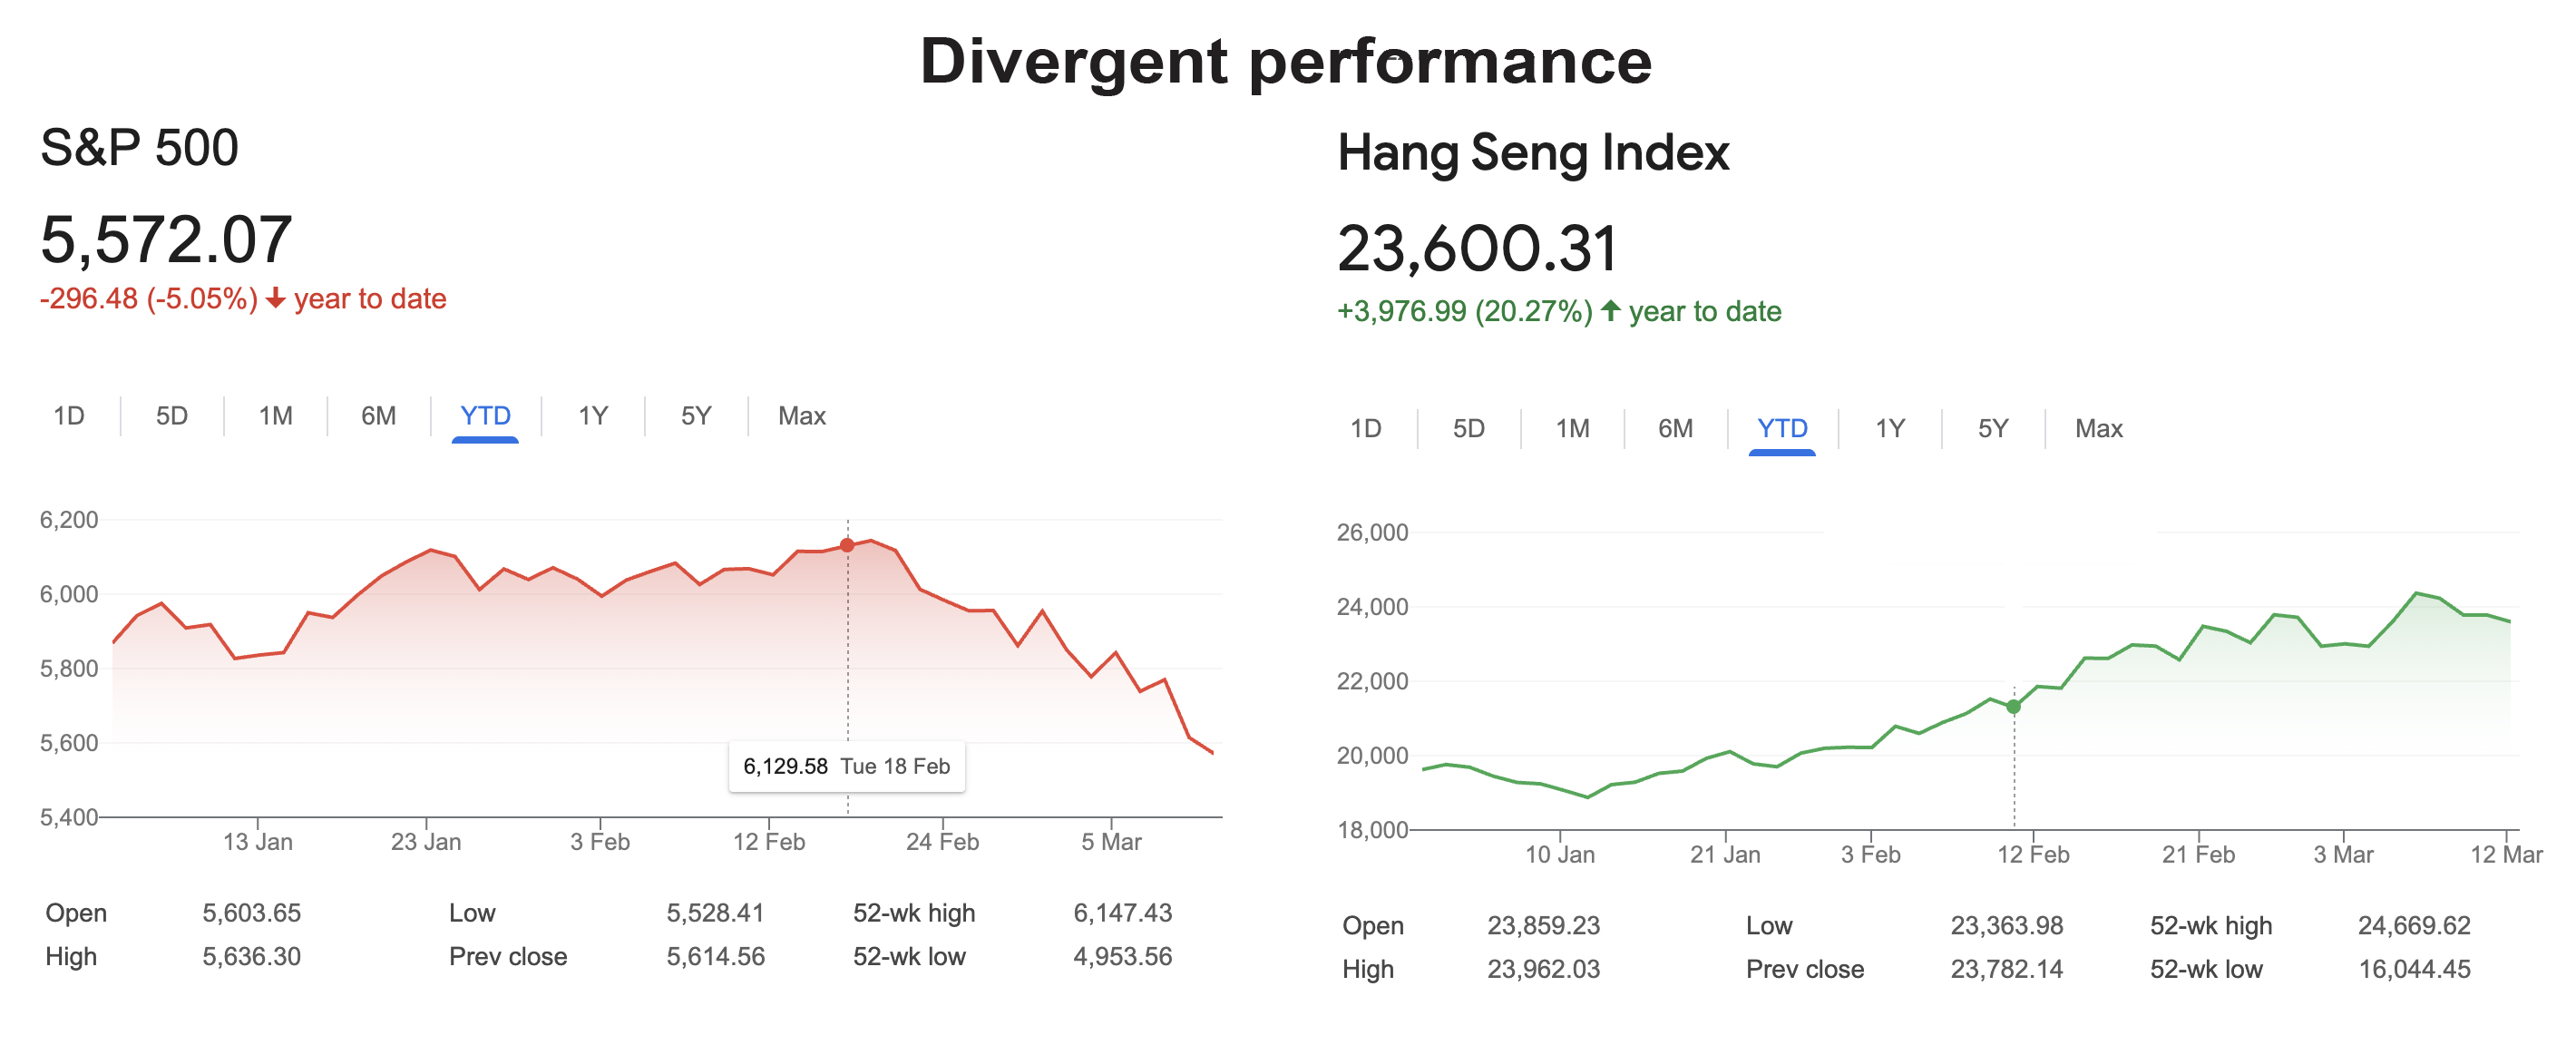Select the S&P 500 5D range tab
This screenshot has height=1045, width=2576.
pos(172,416)
